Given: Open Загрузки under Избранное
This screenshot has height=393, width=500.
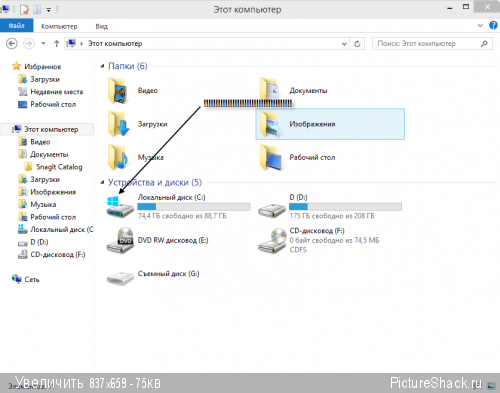Looking at the screenshot, I should click(45, 79).
